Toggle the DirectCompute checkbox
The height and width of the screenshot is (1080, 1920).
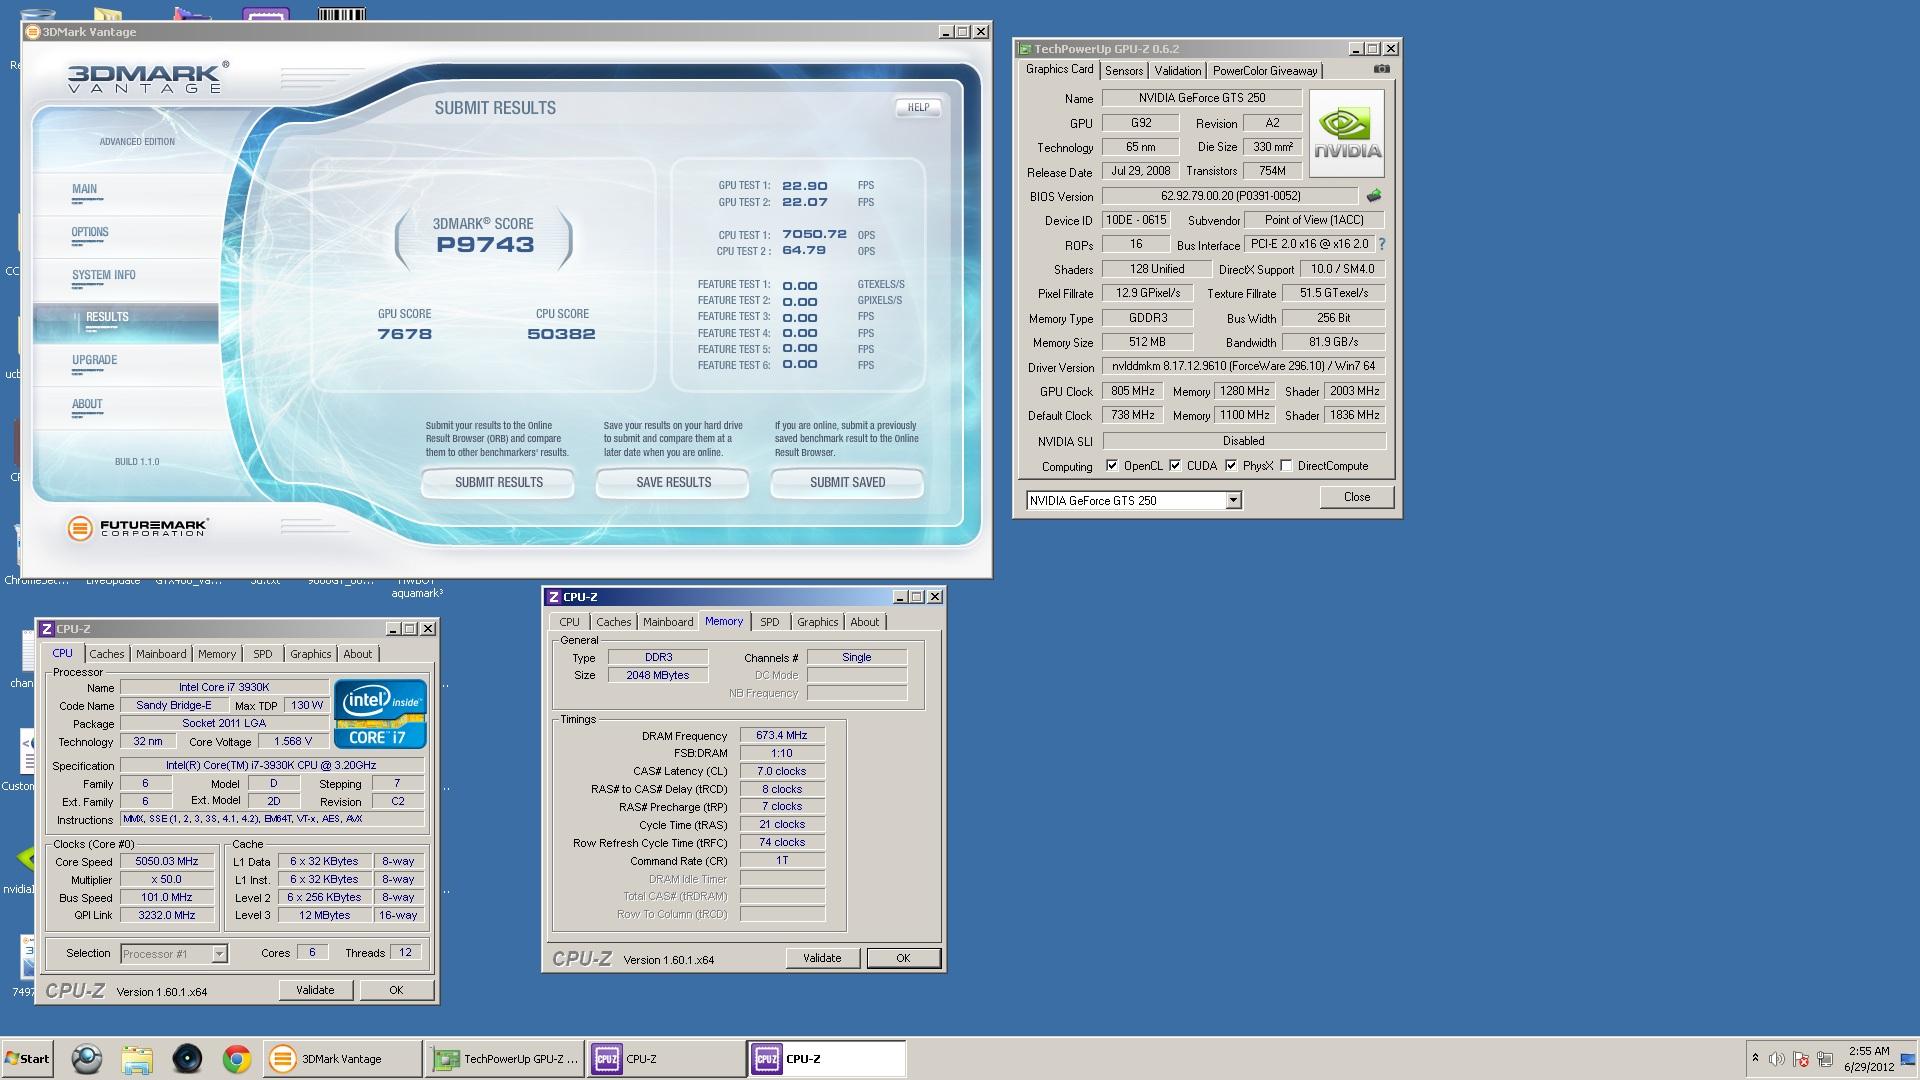[x=1286, y=466]
